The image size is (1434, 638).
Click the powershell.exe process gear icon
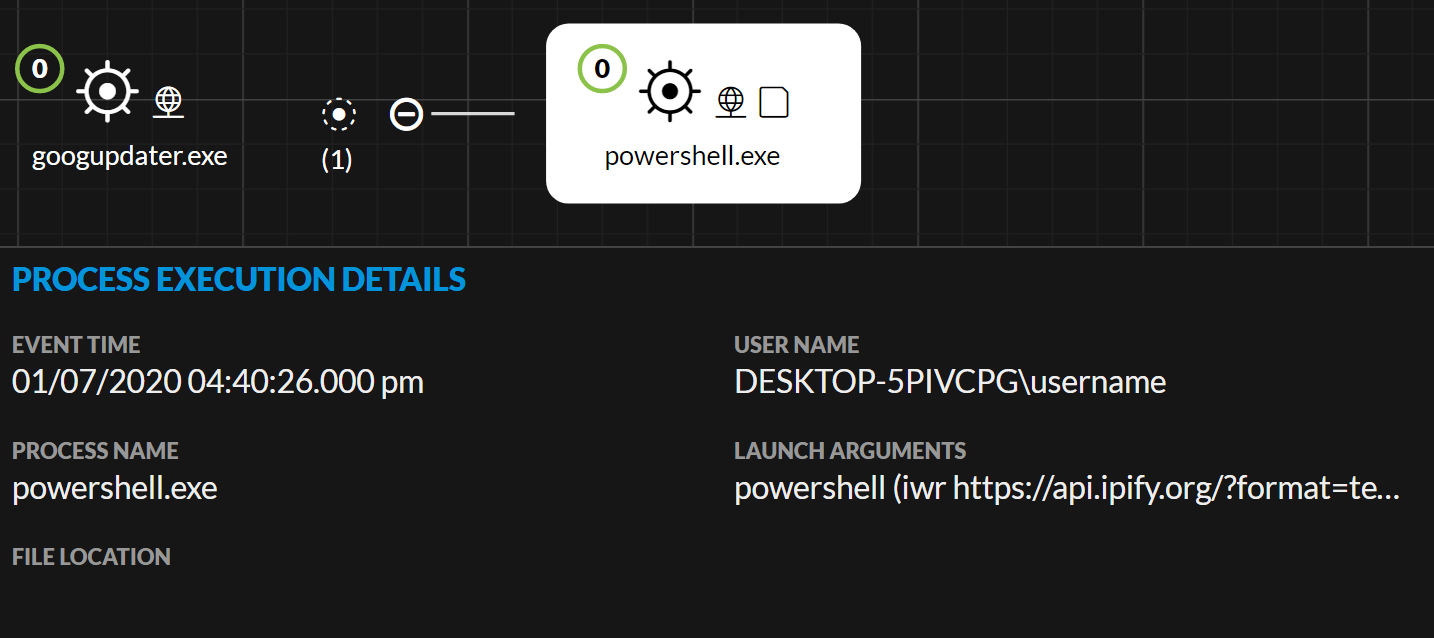click(x=671, y=92)
